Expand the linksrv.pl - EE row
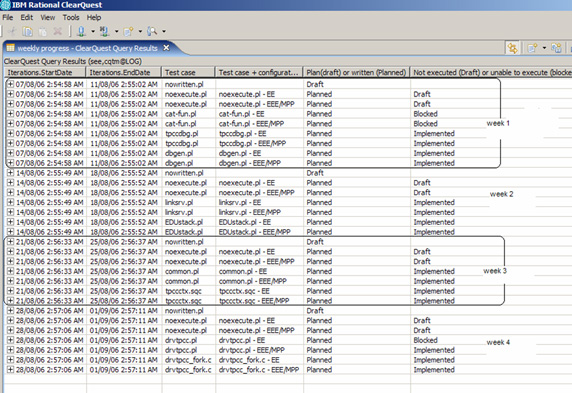572x393 pixels. pos(10,202)
